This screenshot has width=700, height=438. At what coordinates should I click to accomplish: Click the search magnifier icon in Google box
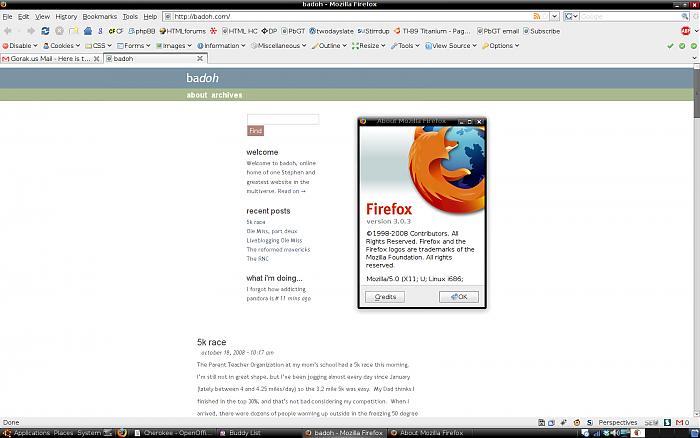pyautogui.click(x=685, y=17)
